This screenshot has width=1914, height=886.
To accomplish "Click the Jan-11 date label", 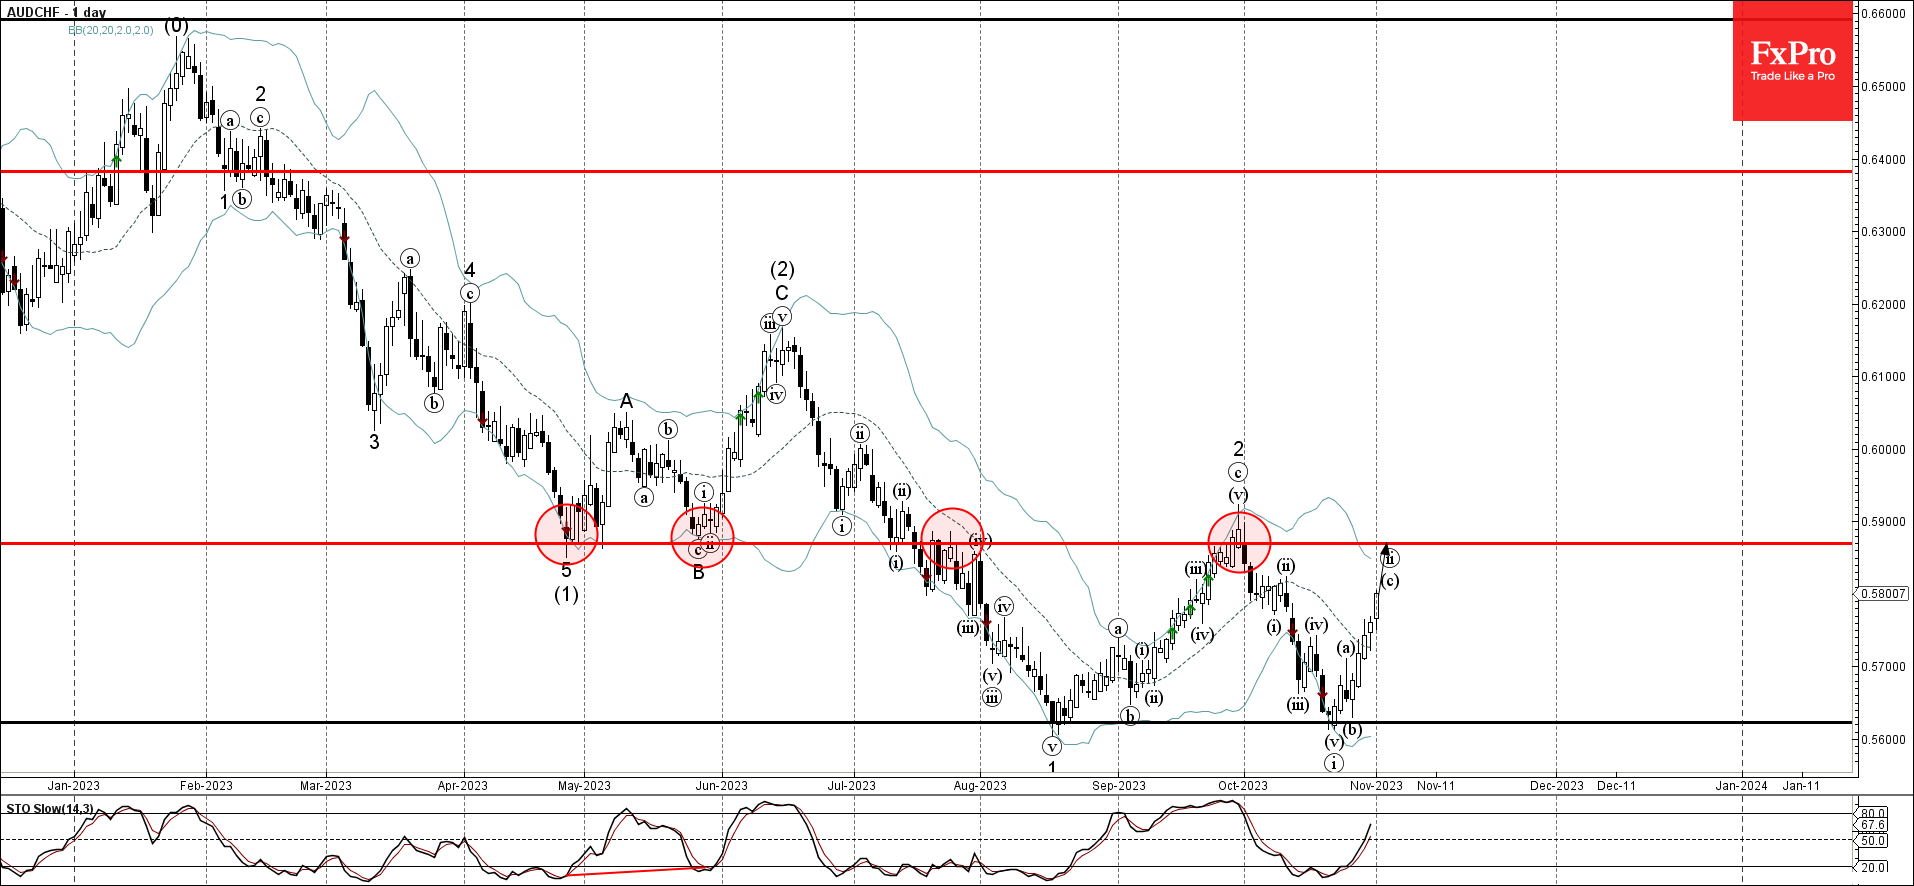I will tap(1802, 785).
